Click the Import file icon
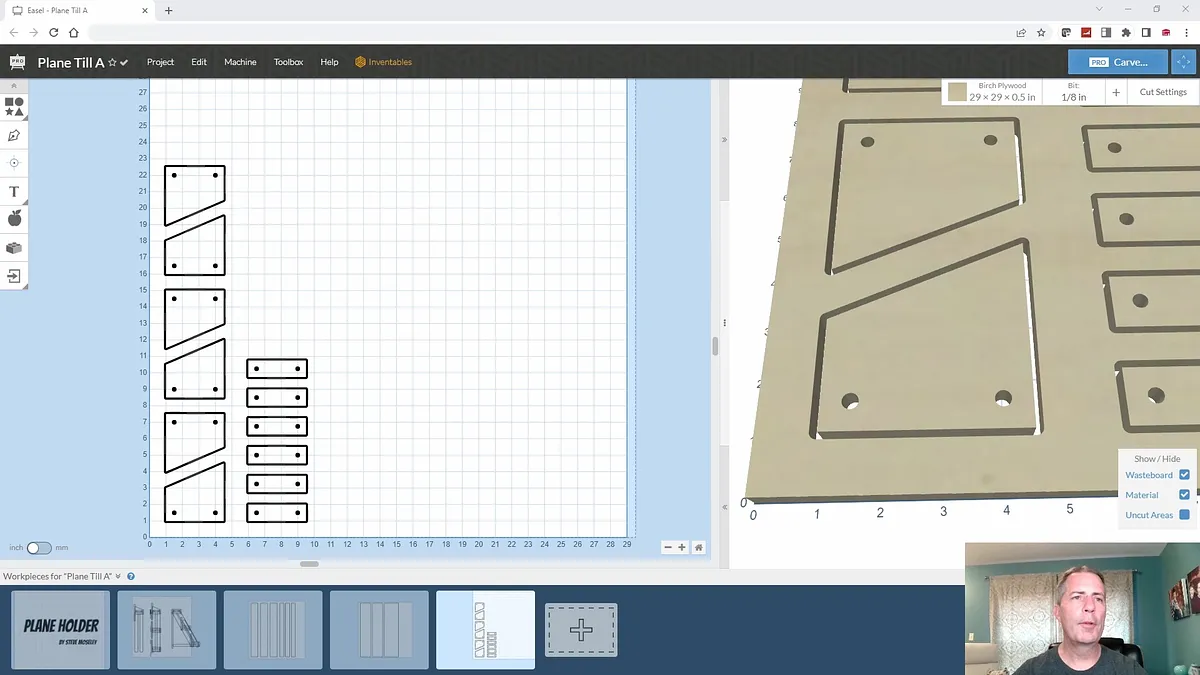Image resolution: width=1200 pixels, height=675 pixels. [14, 276]
